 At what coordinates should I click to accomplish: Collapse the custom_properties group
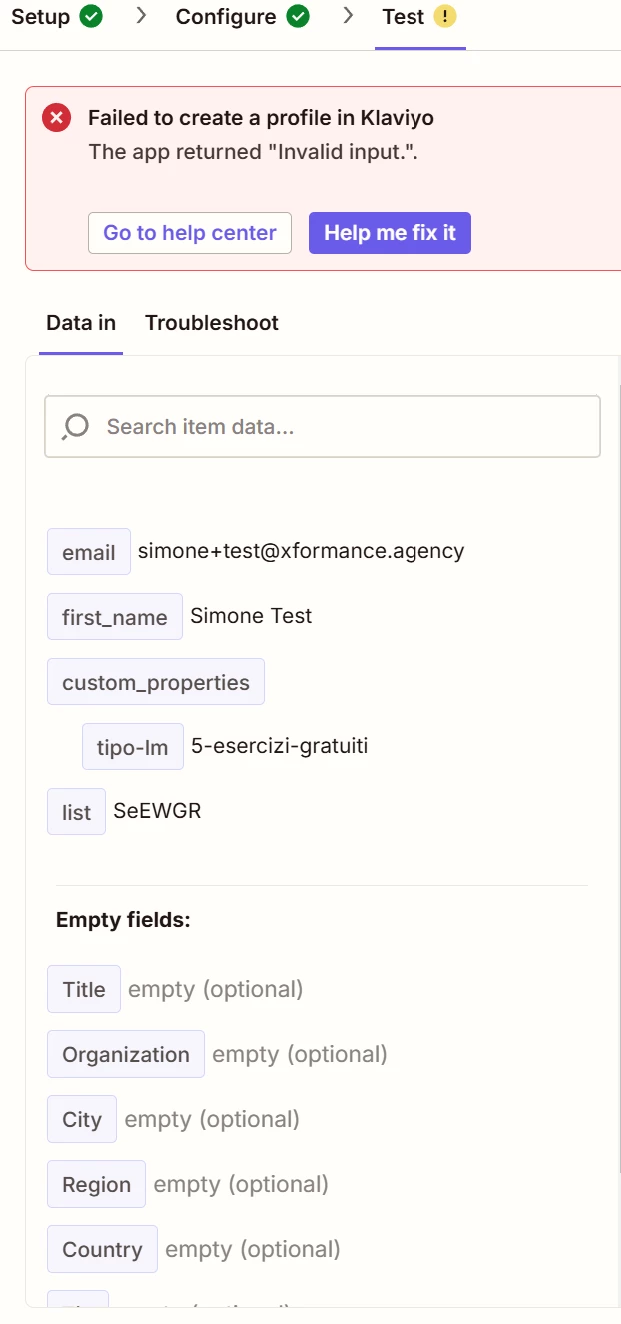[x=156, y=682]
